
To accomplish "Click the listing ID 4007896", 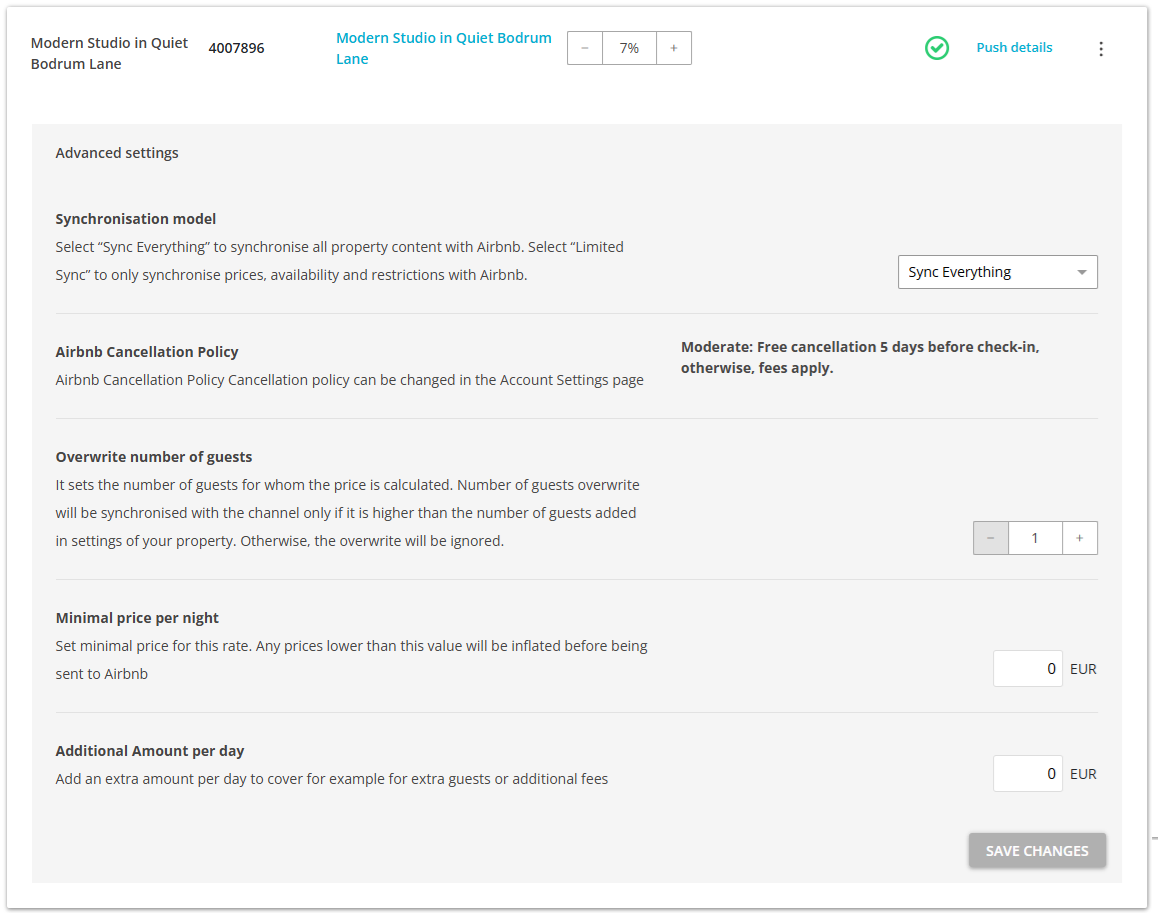I will click(236, 48).
